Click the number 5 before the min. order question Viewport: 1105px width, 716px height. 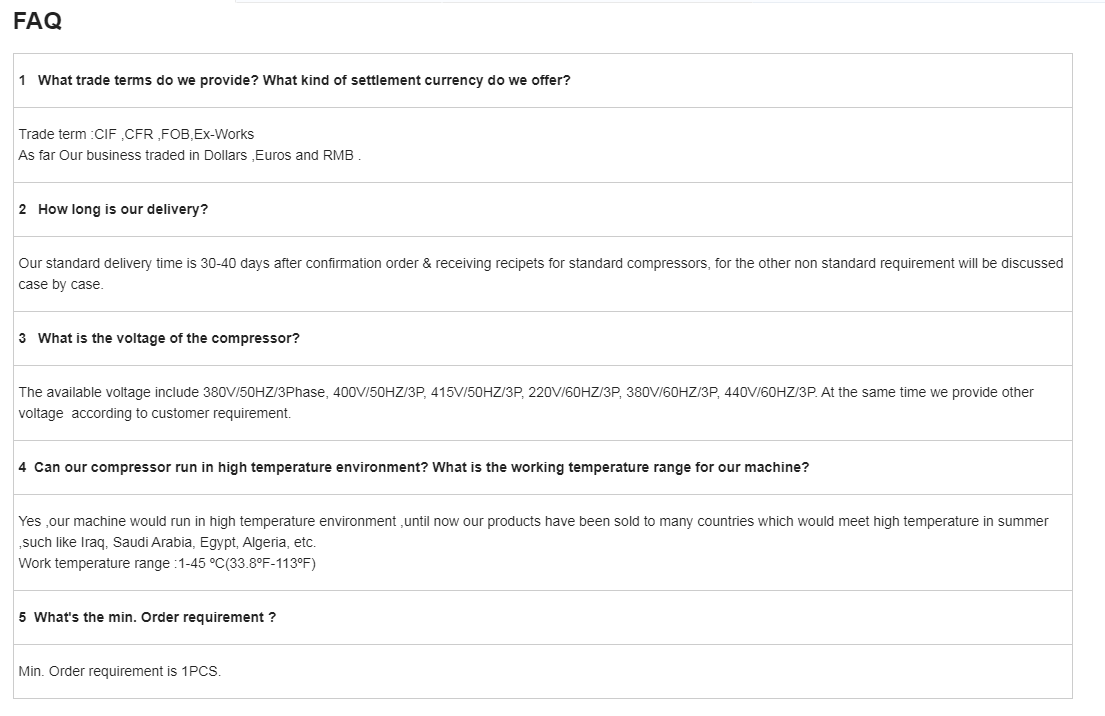[23, 617]
